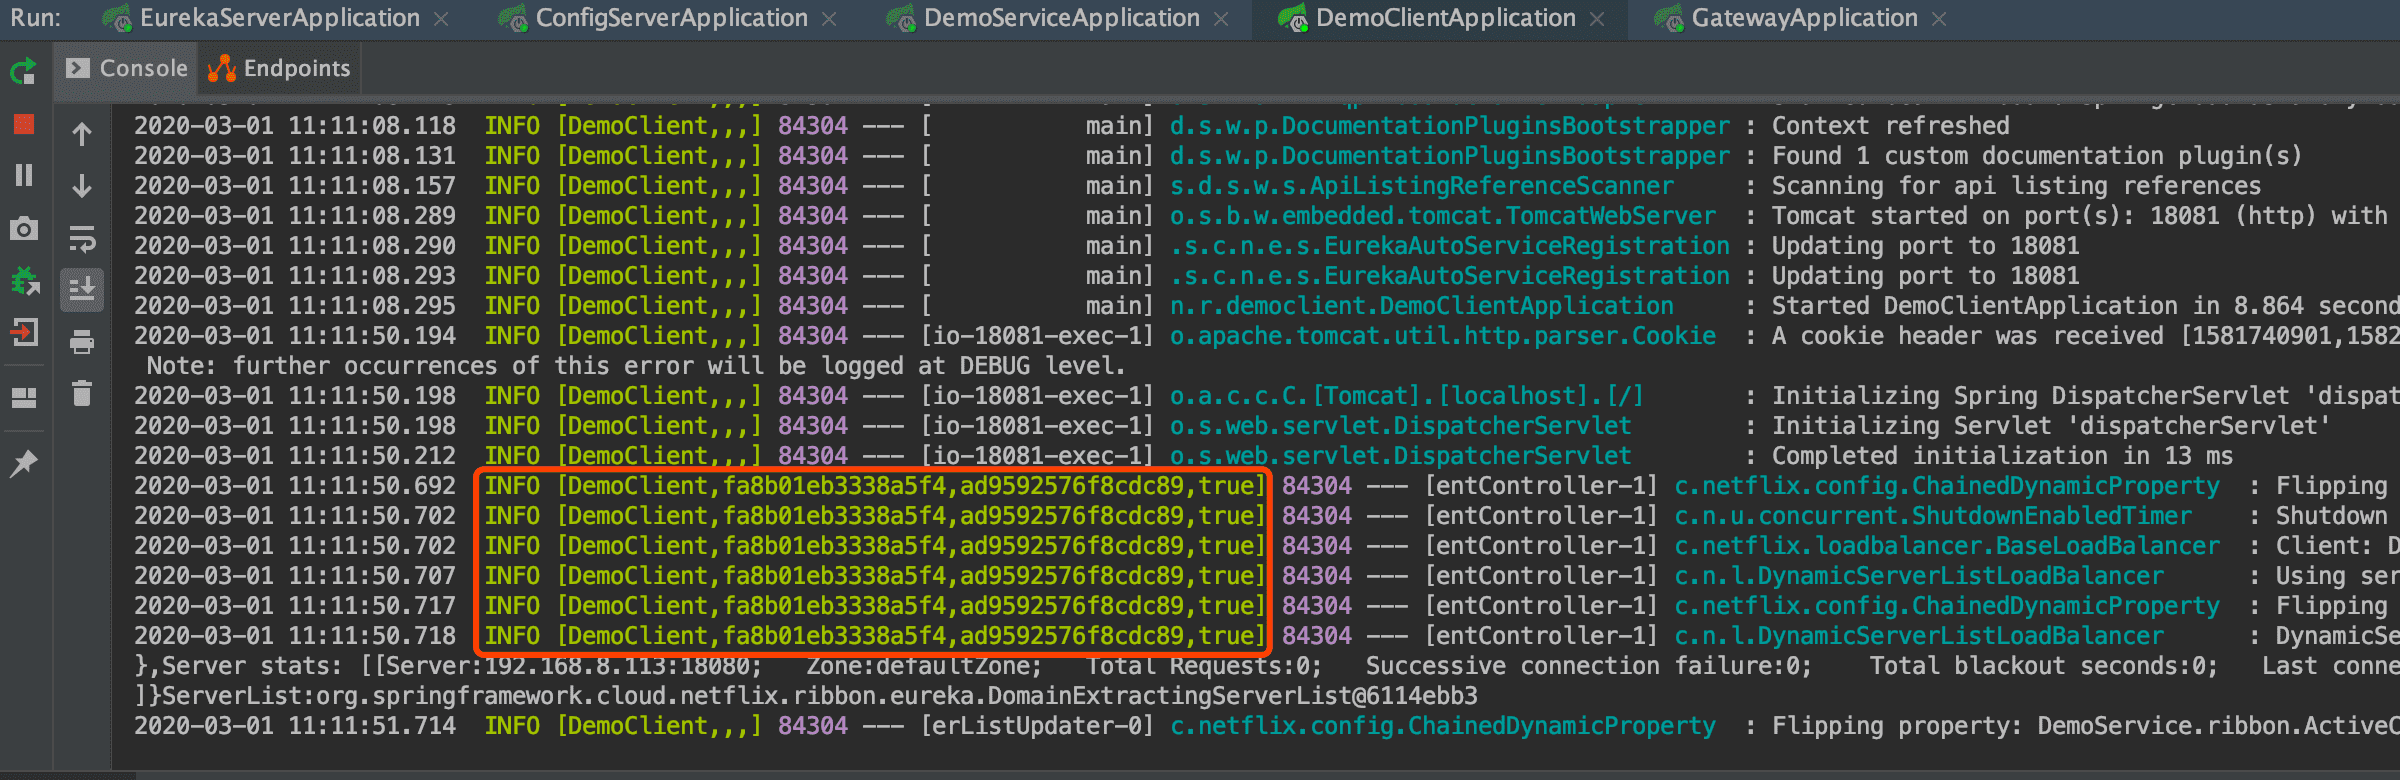2400x780 pixels.
Task: Open the Console tab
Action: [127, 68]
